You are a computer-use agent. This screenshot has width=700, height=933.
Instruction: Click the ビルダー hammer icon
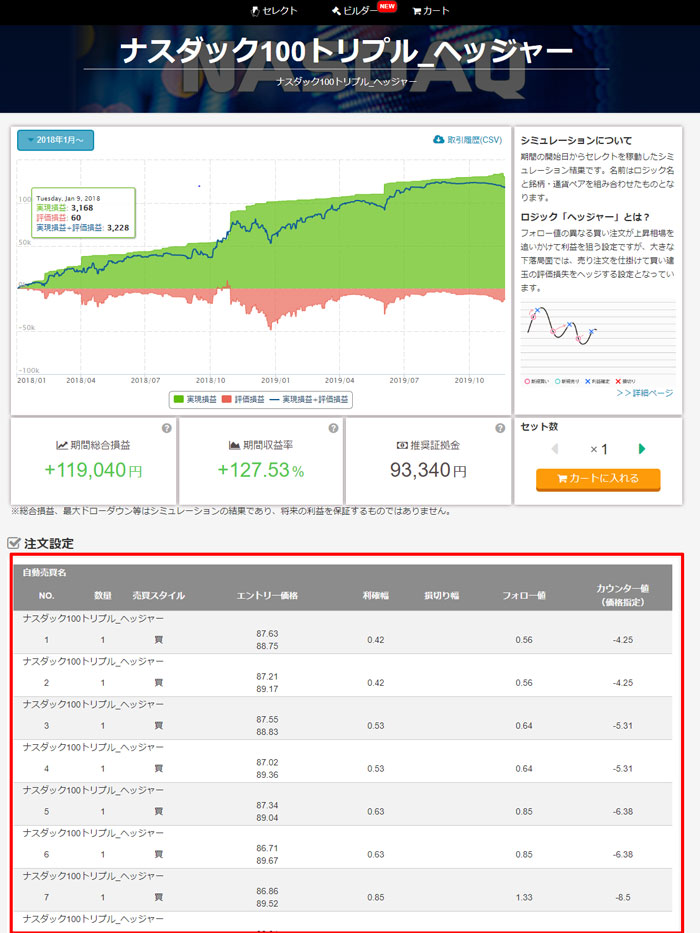pos(336,11)
